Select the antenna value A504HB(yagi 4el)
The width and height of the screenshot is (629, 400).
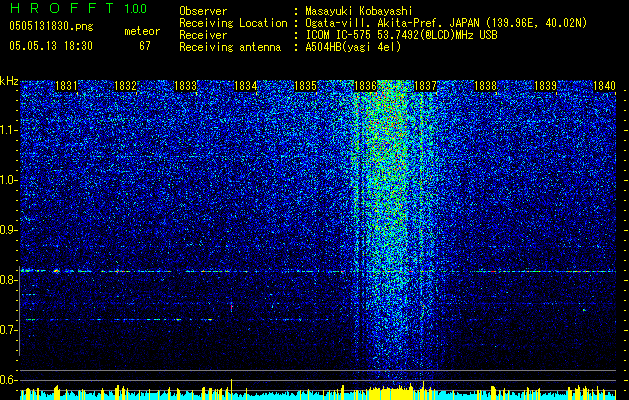tap(353, 47)
